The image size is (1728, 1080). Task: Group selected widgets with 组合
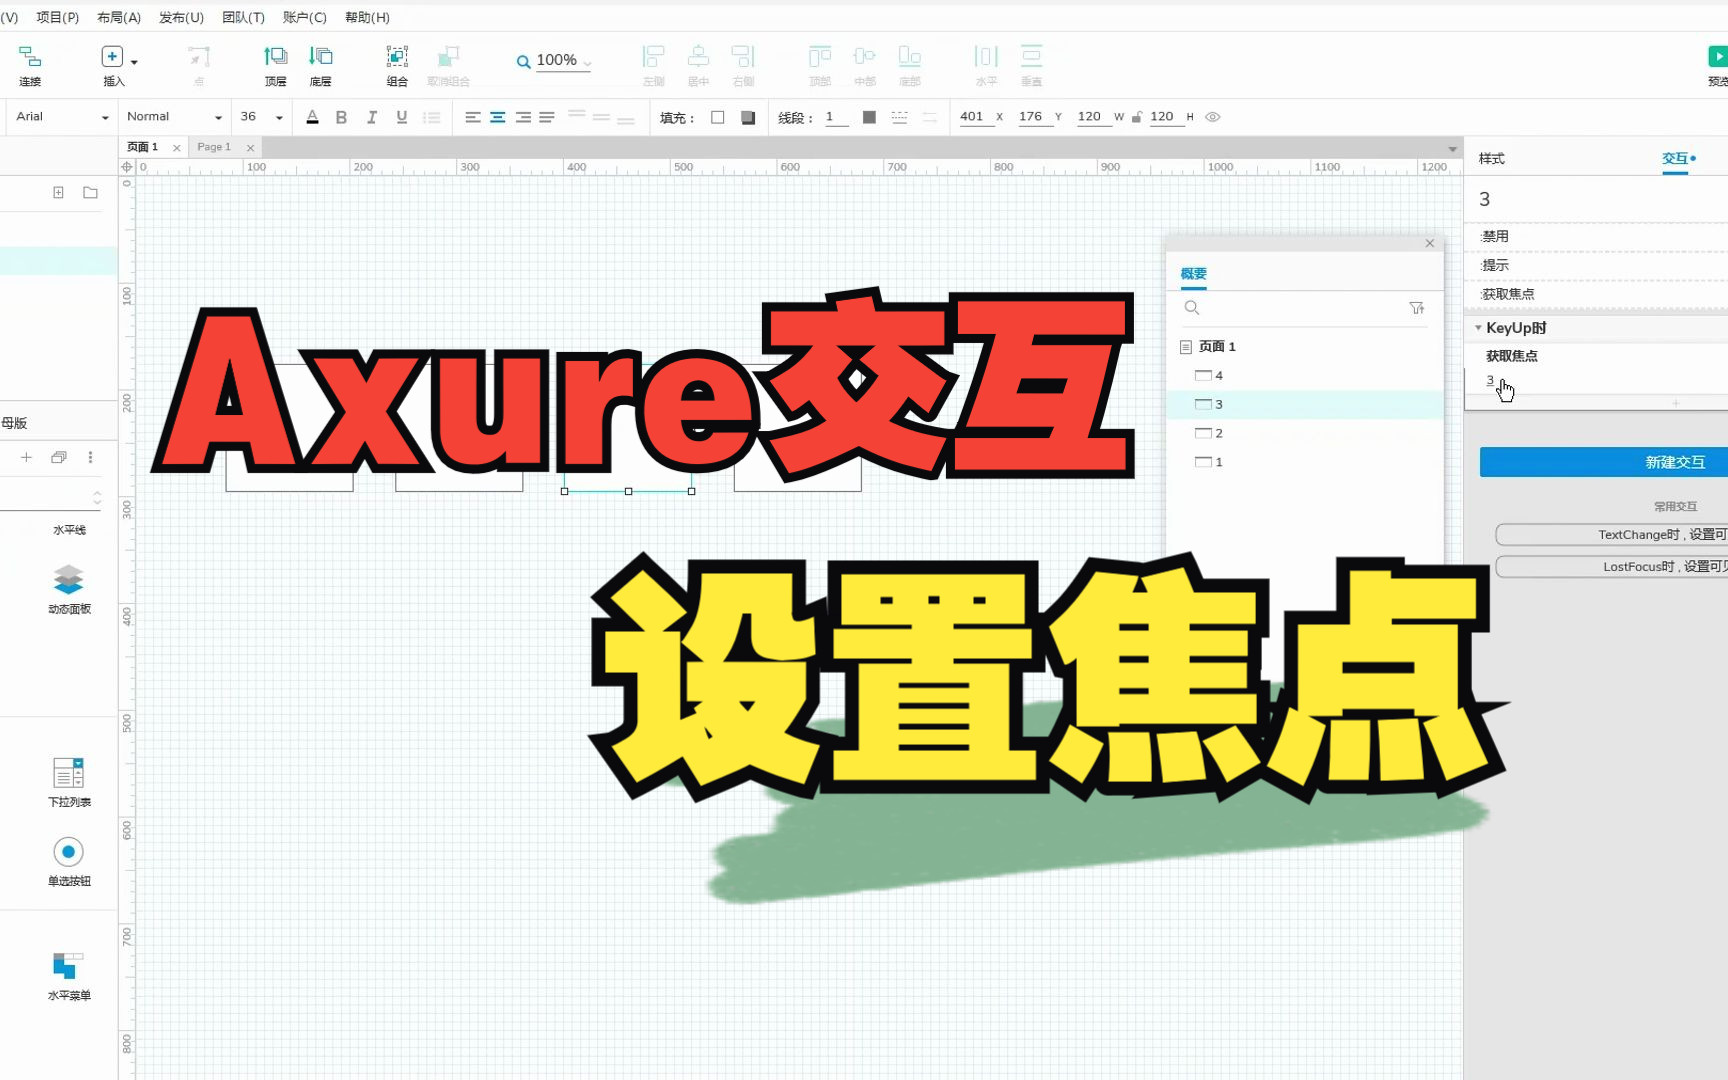[397, 65]
